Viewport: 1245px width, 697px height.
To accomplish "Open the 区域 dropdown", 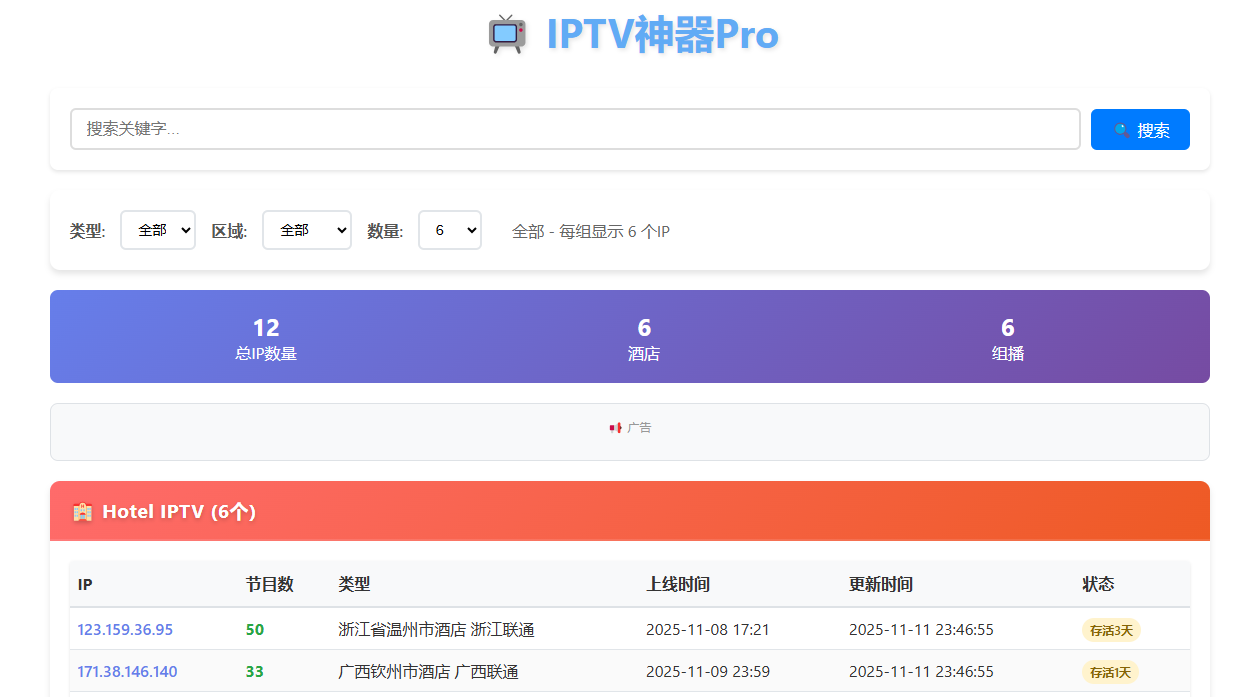I will pos(306,229).
